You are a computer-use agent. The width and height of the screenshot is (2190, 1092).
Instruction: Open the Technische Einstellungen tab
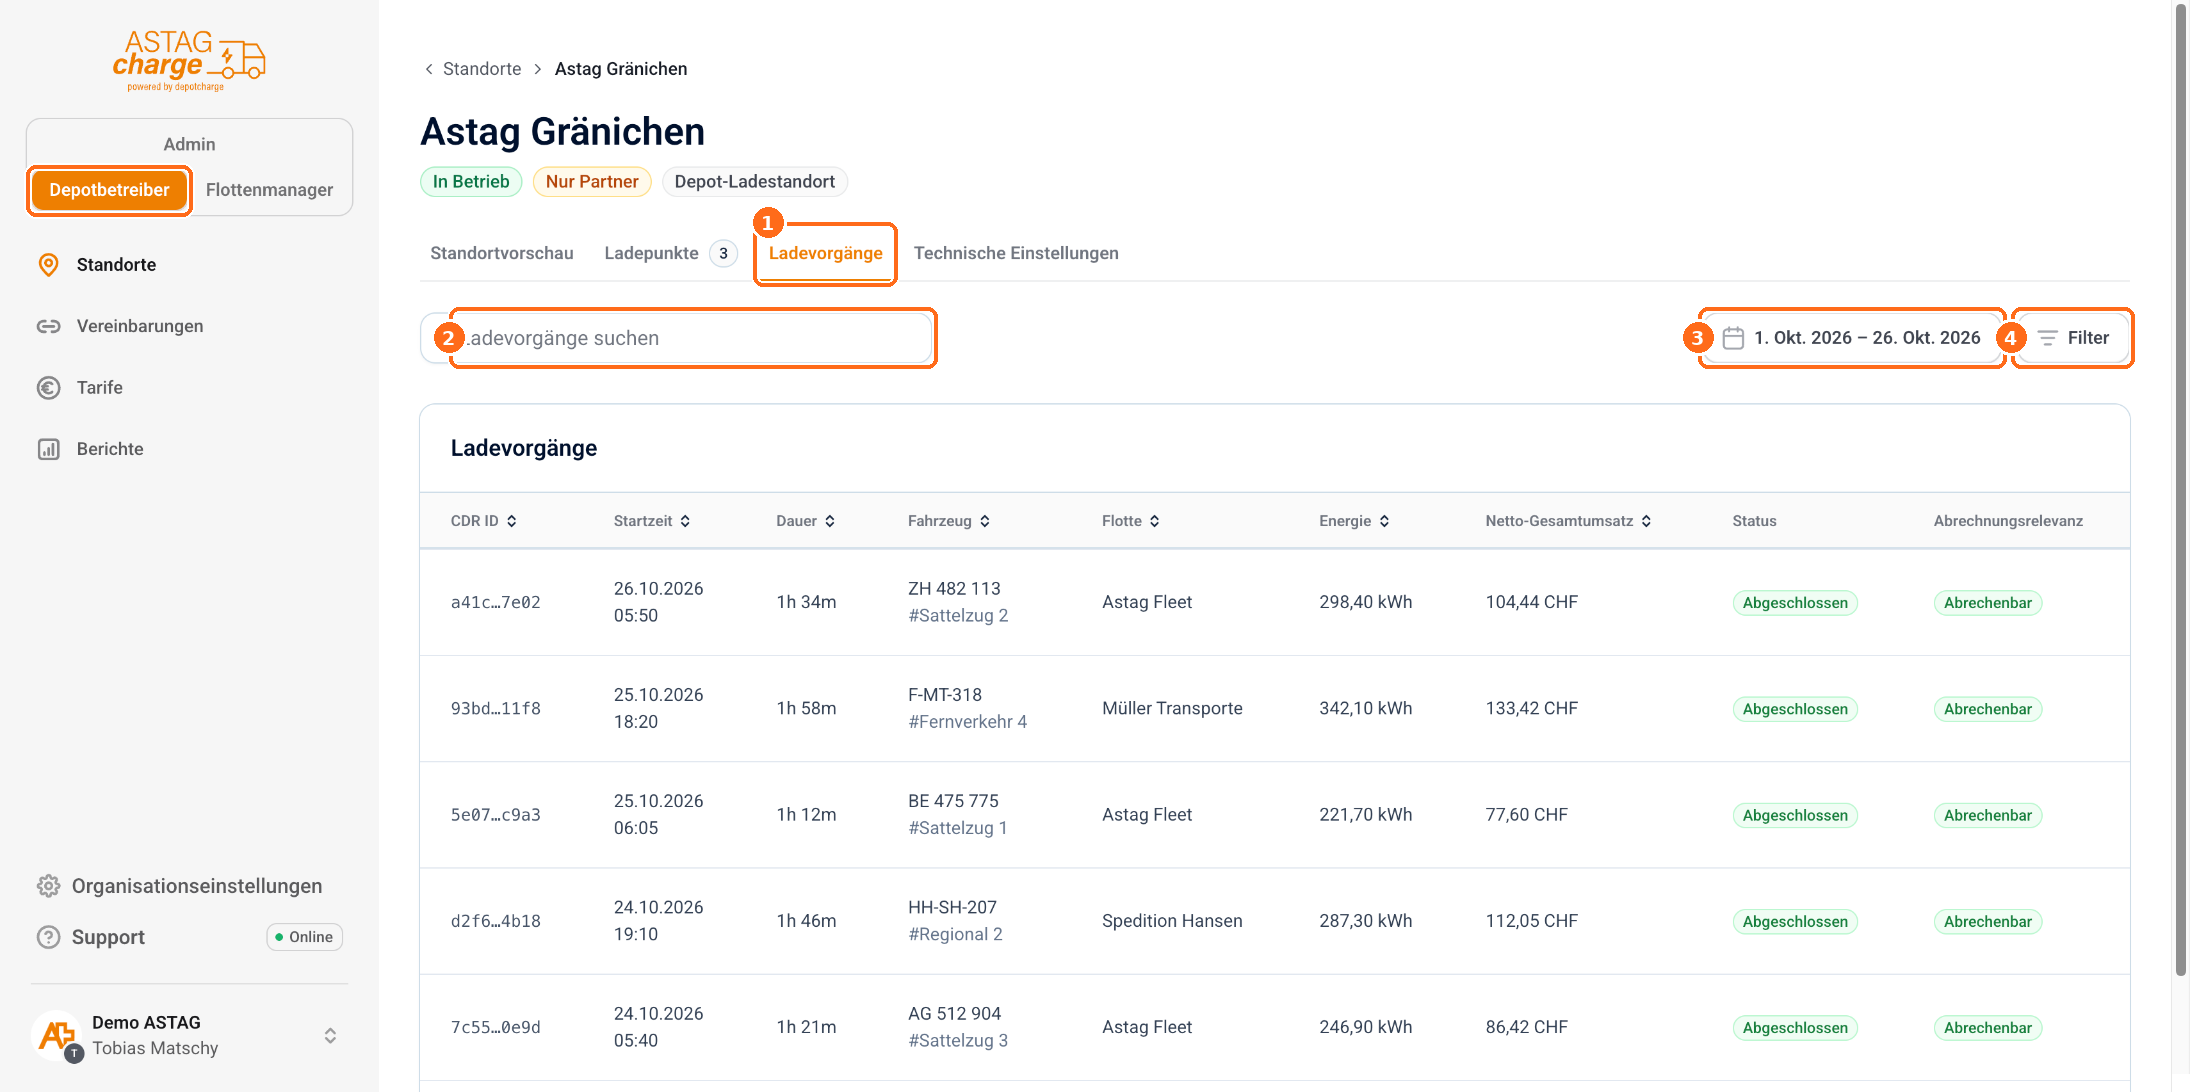coord(1016,253)
